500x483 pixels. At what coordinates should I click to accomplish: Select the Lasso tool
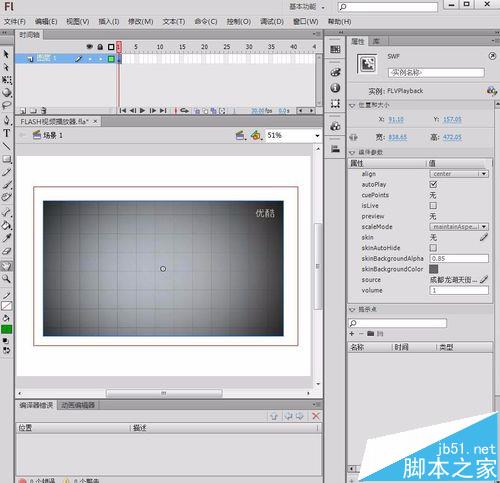(x=6, y=106)
